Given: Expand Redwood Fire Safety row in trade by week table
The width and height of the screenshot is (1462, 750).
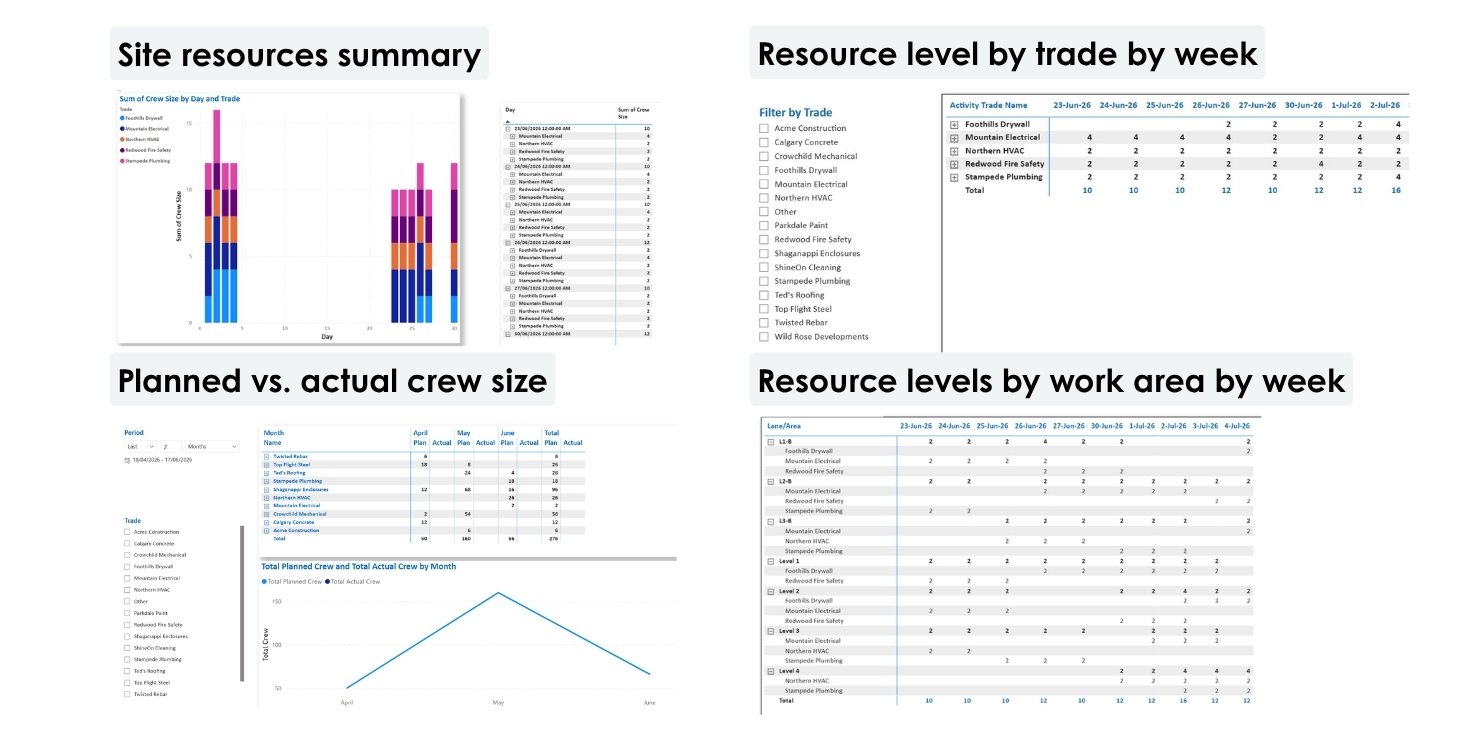Looking at the screenshot, I should coord(954,164).
